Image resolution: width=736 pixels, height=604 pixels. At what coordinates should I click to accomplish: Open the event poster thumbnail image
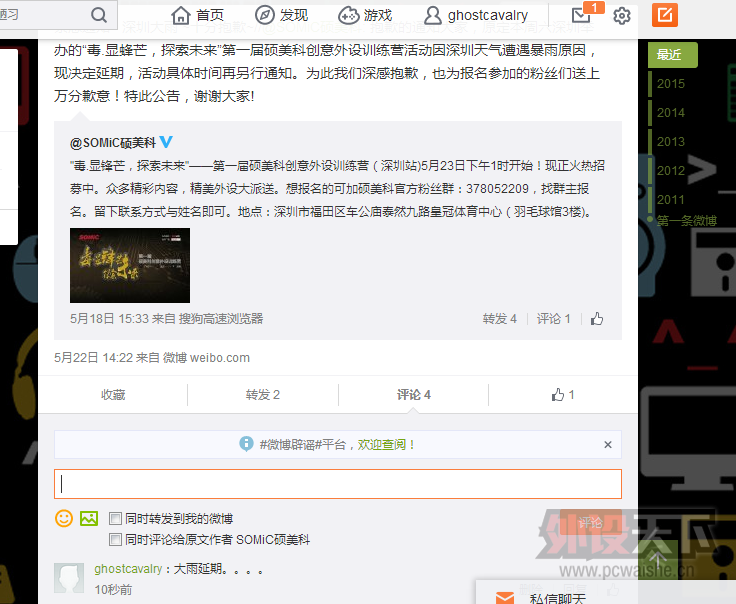click(130, 265)
